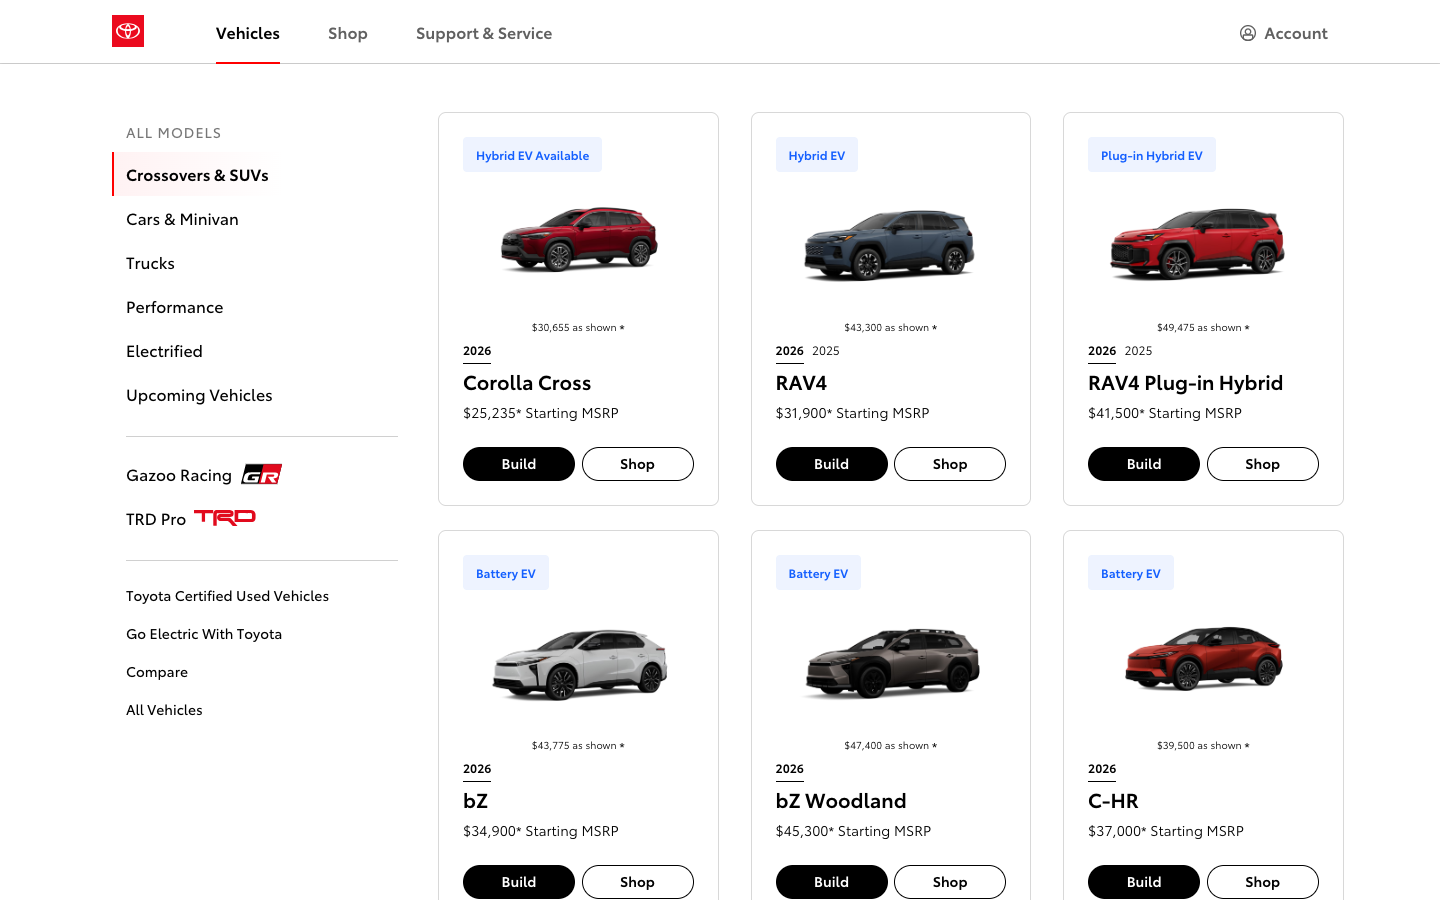1440x900 pixels.
Task: Select Electrified category
Action: point(164,351)
